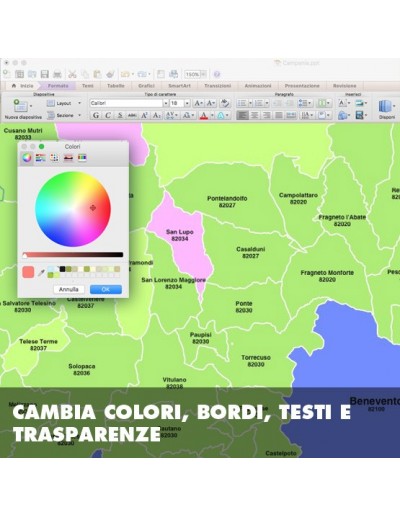Open the Transizioni ribbon tab
This screenshot has height=517, width=400.
point(217,86)
